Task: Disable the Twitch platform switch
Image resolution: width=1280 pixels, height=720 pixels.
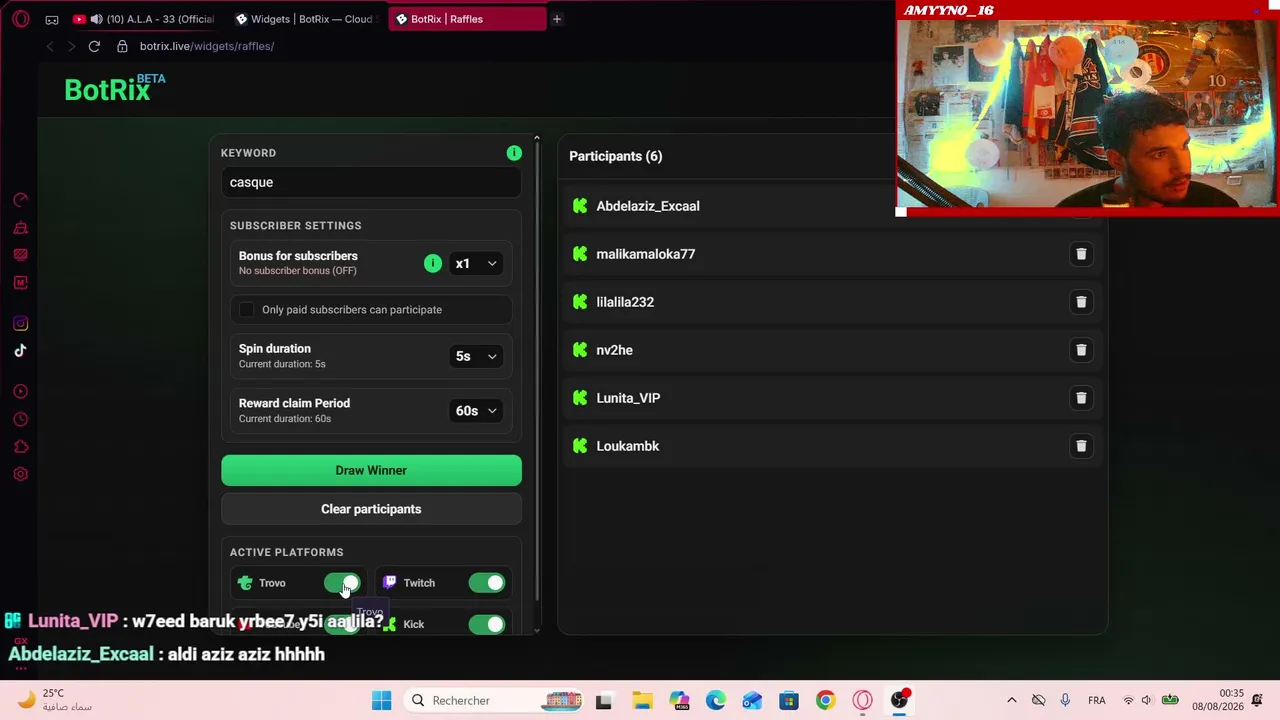Action: click(487, 583)
